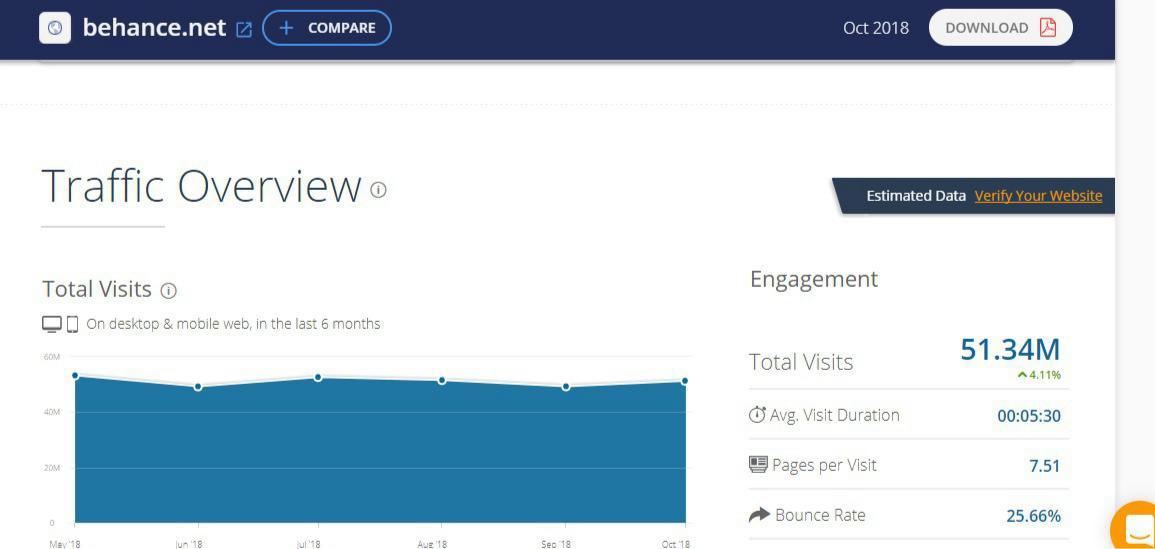The height and width of the screenshot is (549, 1155).
Task: Click the 40M y-axis label
Action: point(52,413)
